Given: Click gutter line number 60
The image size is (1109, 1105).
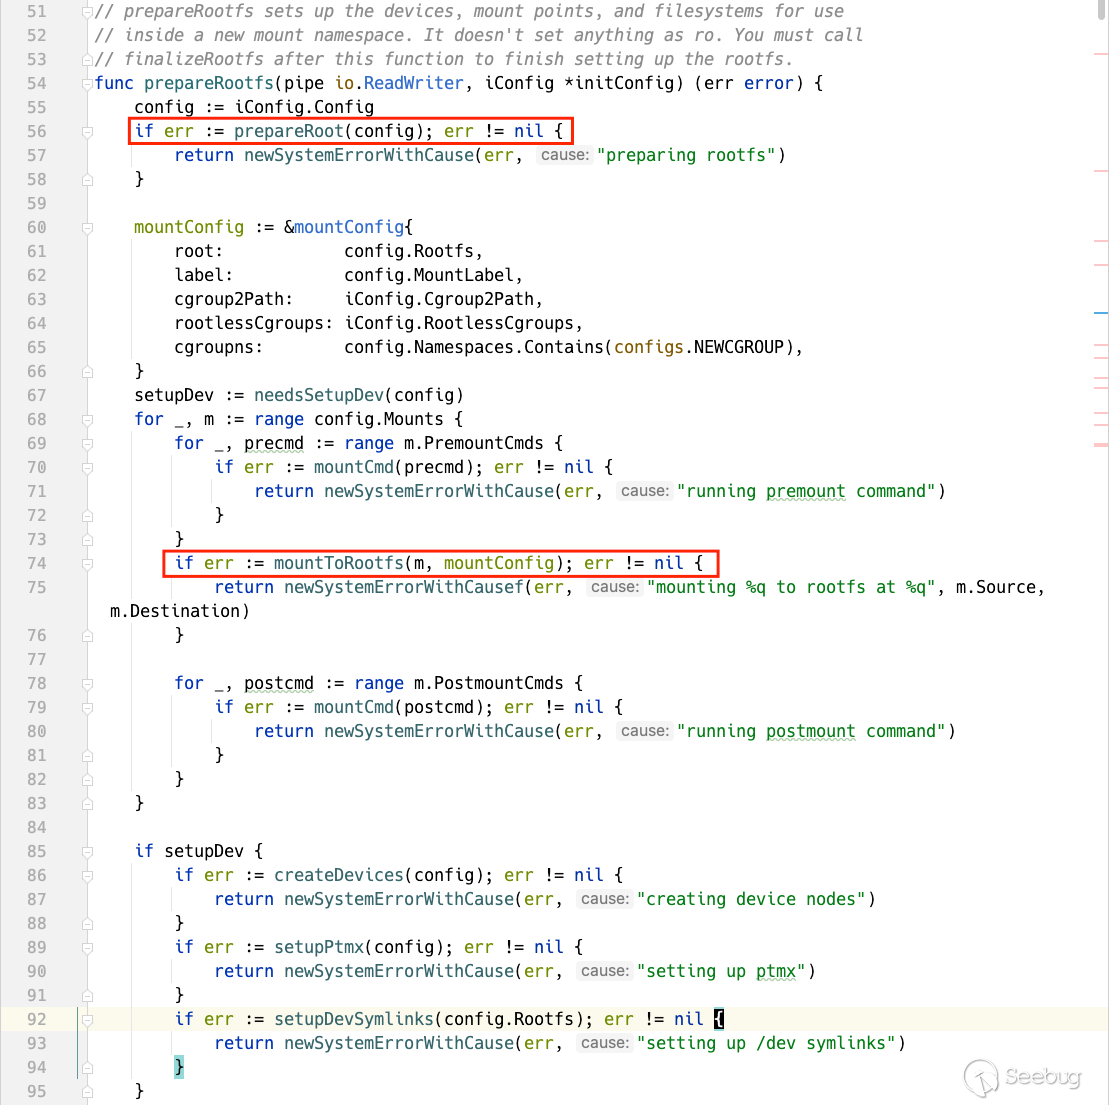Looking at the screenshot, I should [x=37, y=228].
